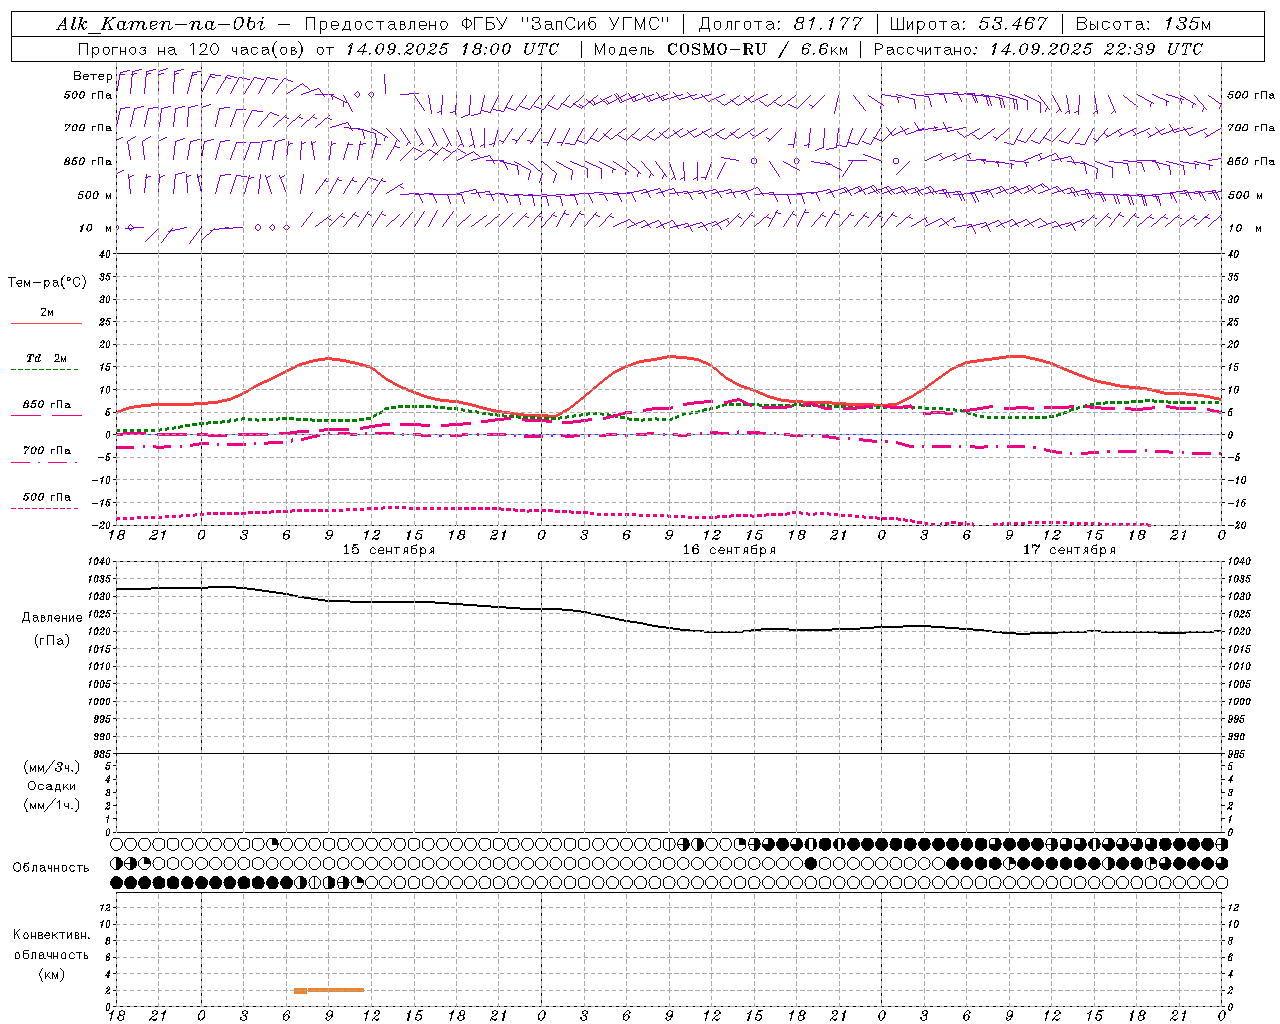
Task: Click the date label 16 сентября
Action: coord(729,550)
